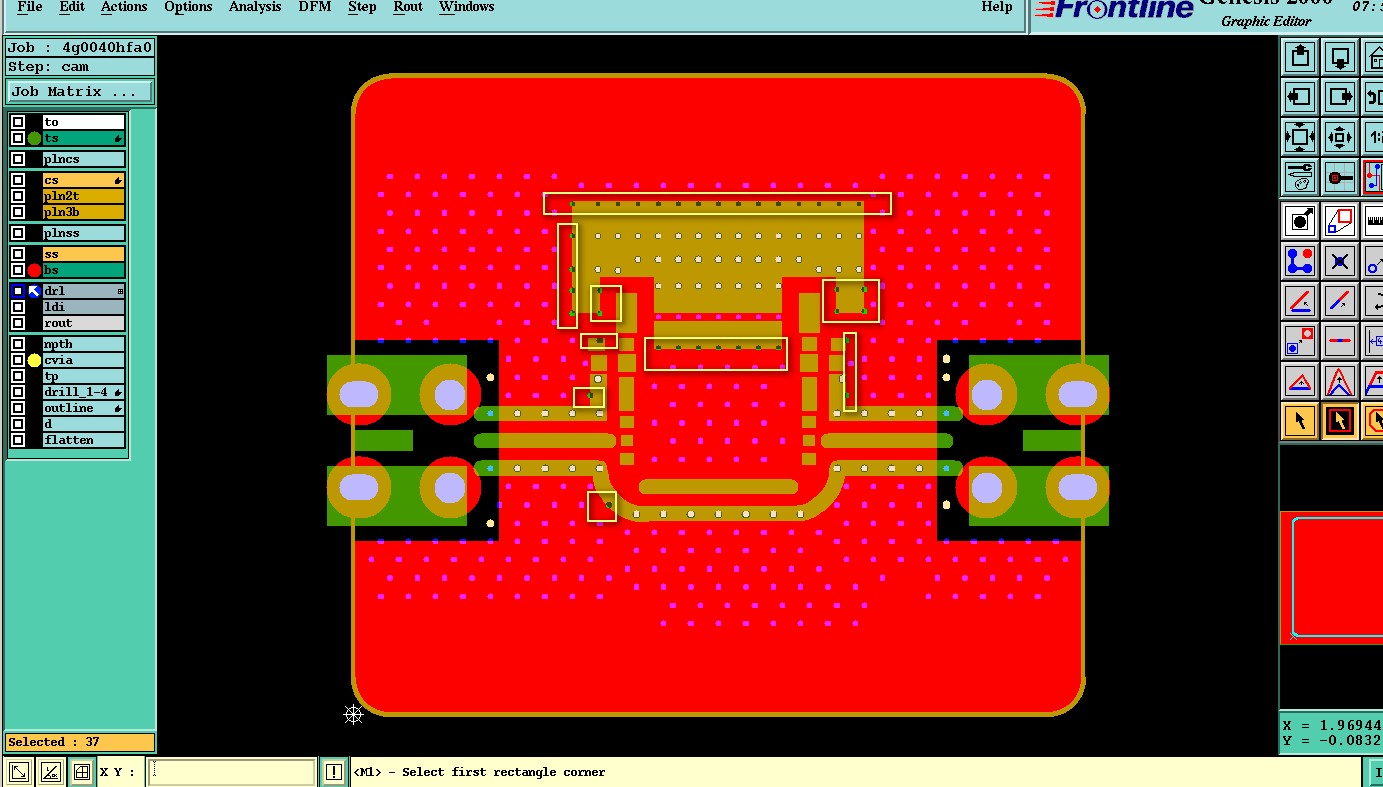Screen dimensions: 1383x787
Task: Click the icon left of XY field
Action: pyautogui.click(x=82, y=772)
